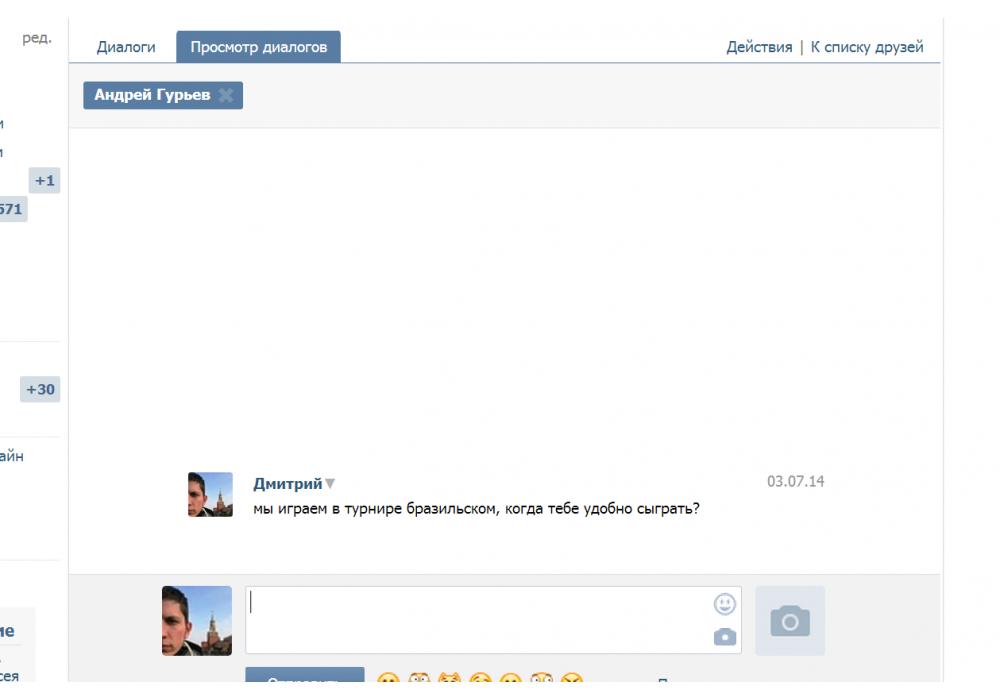Click the small camera icon inside message field
This screenshot has height=700, width=1000.
click(x=725, y=637)
